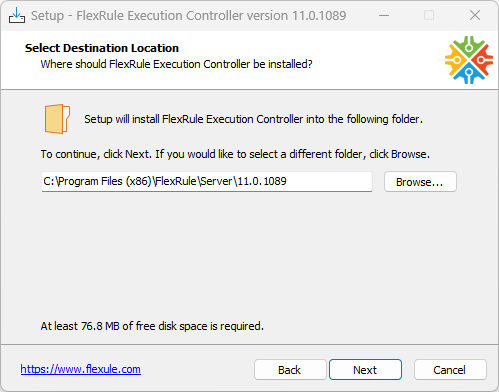Go Back to the previous setup step
The height and width of the screenshot is (392, 499).
click(x=290, y=370)
